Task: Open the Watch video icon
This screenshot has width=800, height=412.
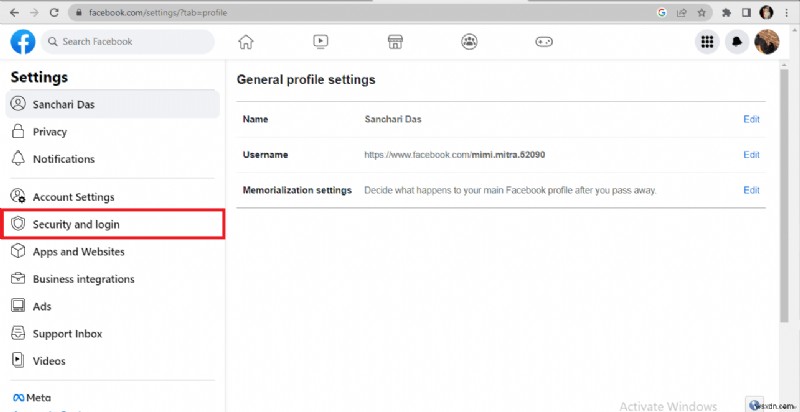Action: 320,42
